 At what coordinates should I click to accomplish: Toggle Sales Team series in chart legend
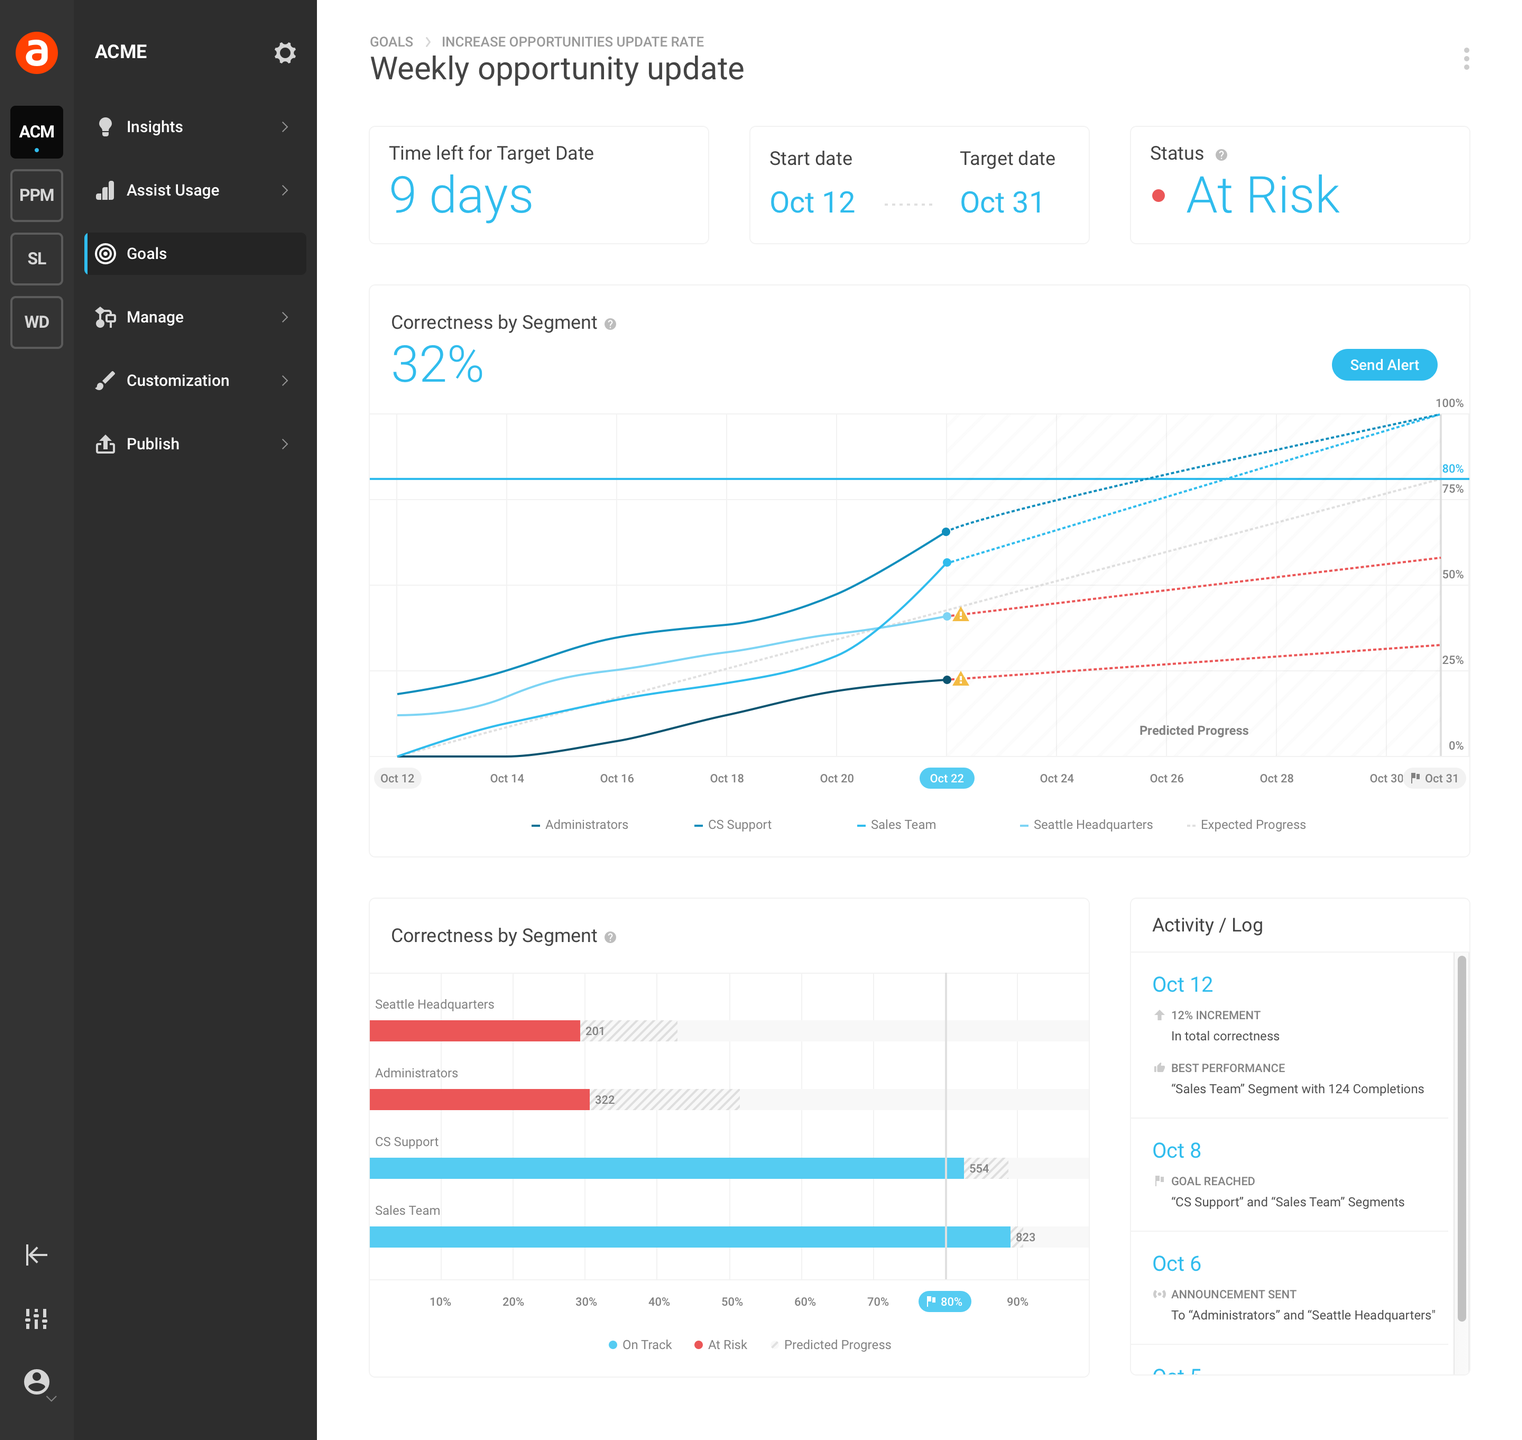click(x=897, y=825)
